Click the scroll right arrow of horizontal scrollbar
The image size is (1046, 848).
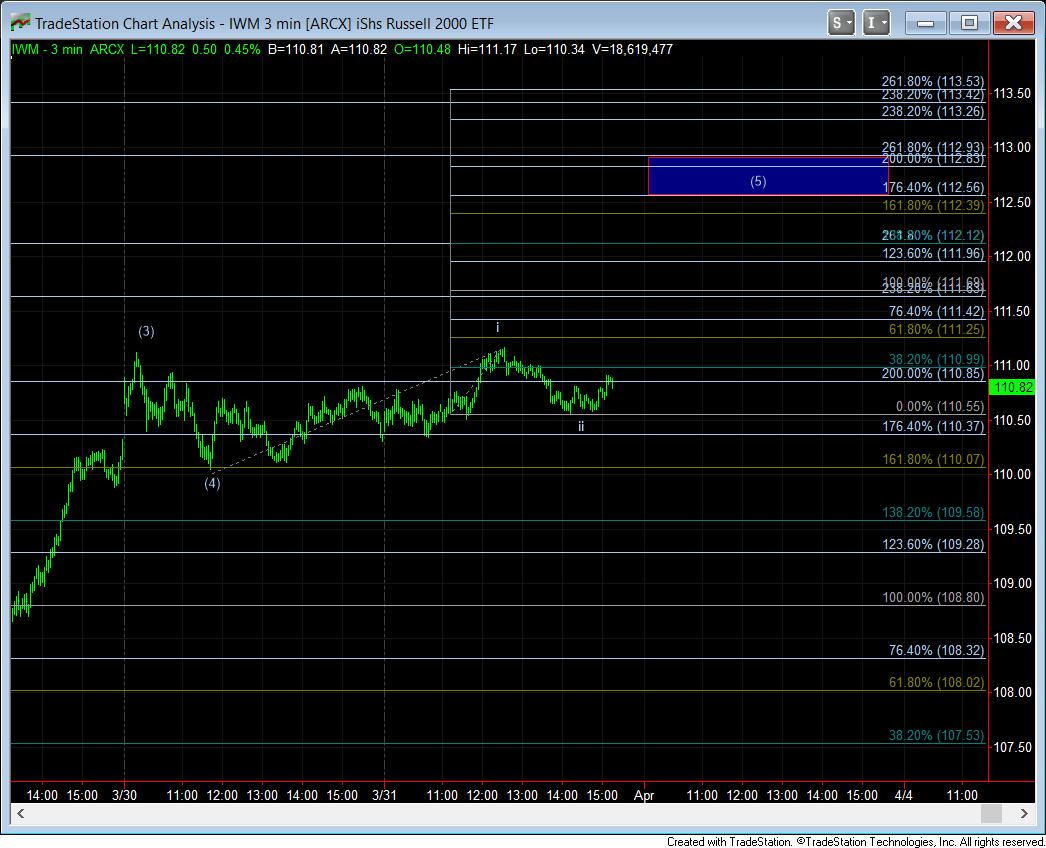click(x=1024, y=813)
